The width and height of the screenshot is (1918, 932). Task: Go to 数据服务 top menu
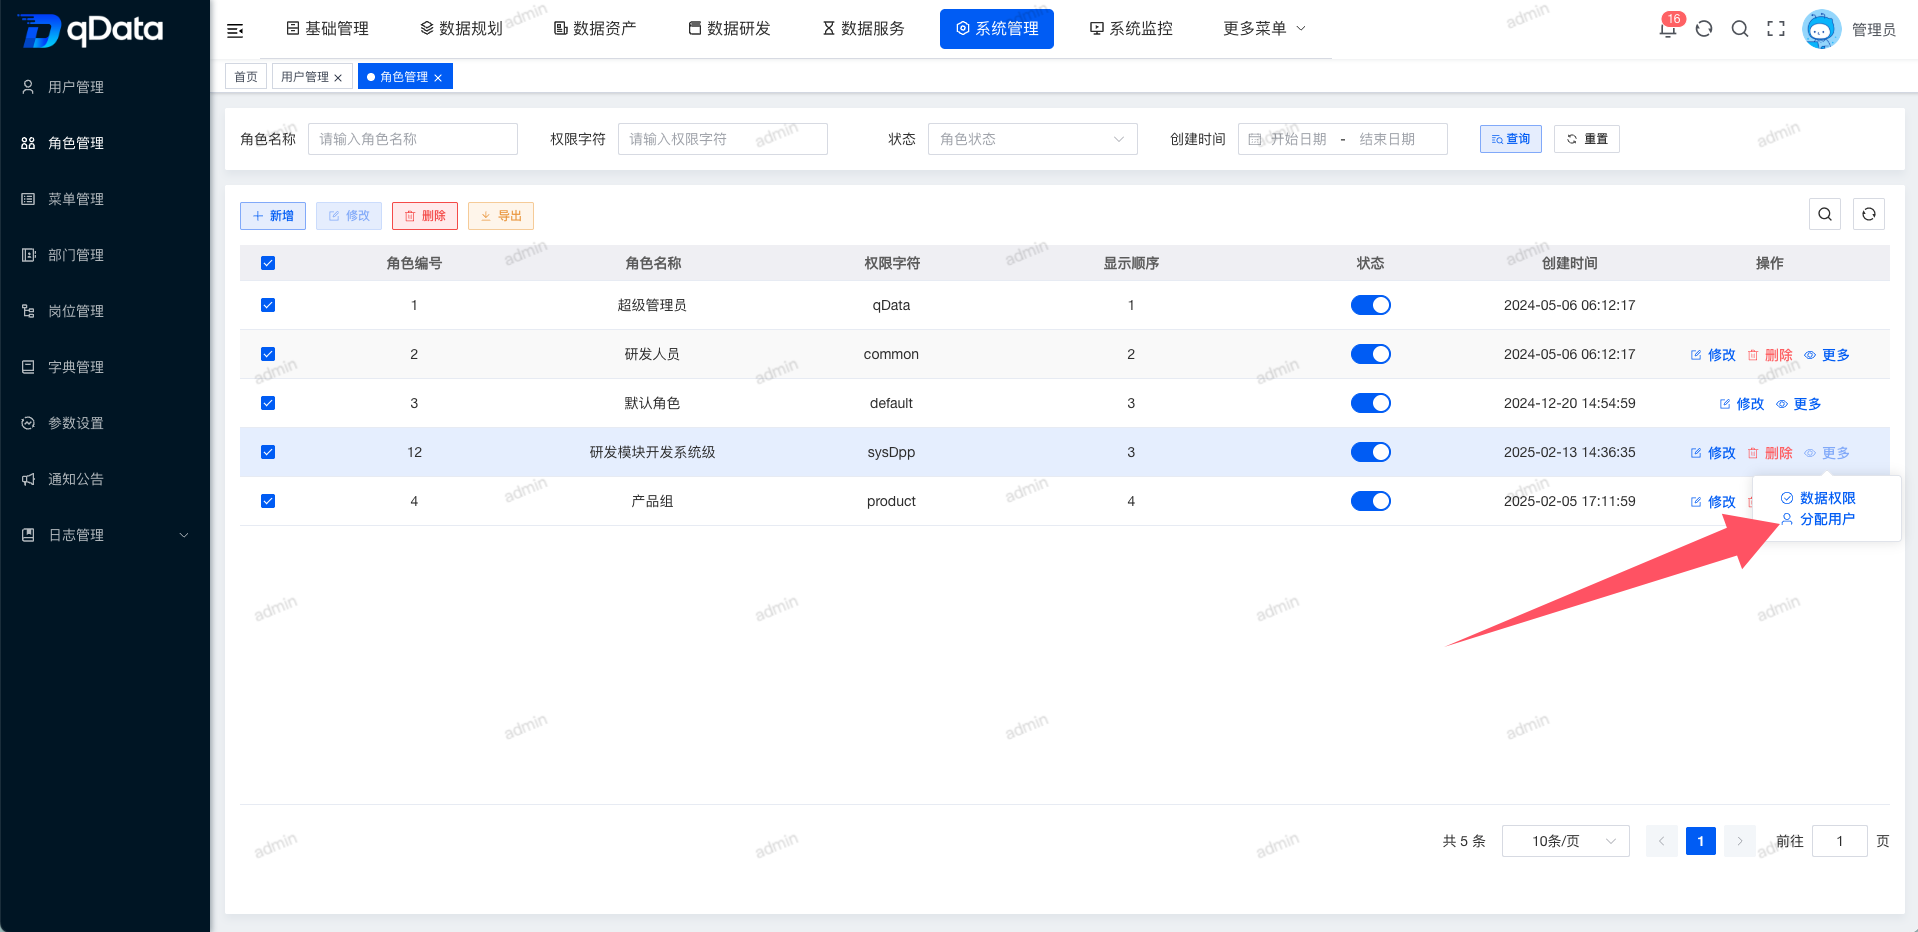863,29
